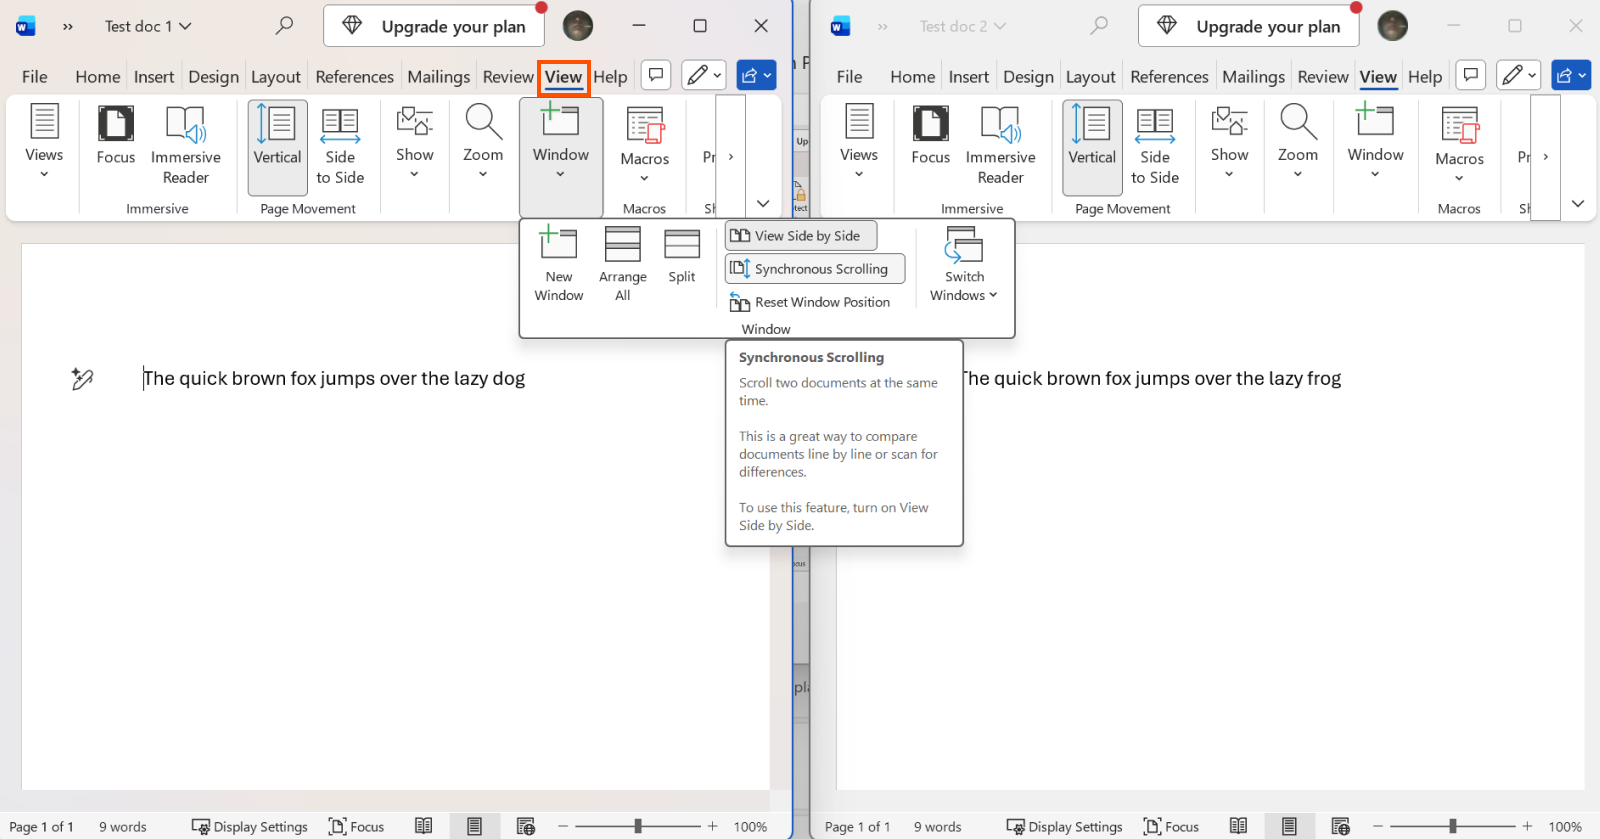Open Design tab in Test doc 1
Image resolution: width=1600 pixels, height=839 pixels.
(x=214, y=77)
